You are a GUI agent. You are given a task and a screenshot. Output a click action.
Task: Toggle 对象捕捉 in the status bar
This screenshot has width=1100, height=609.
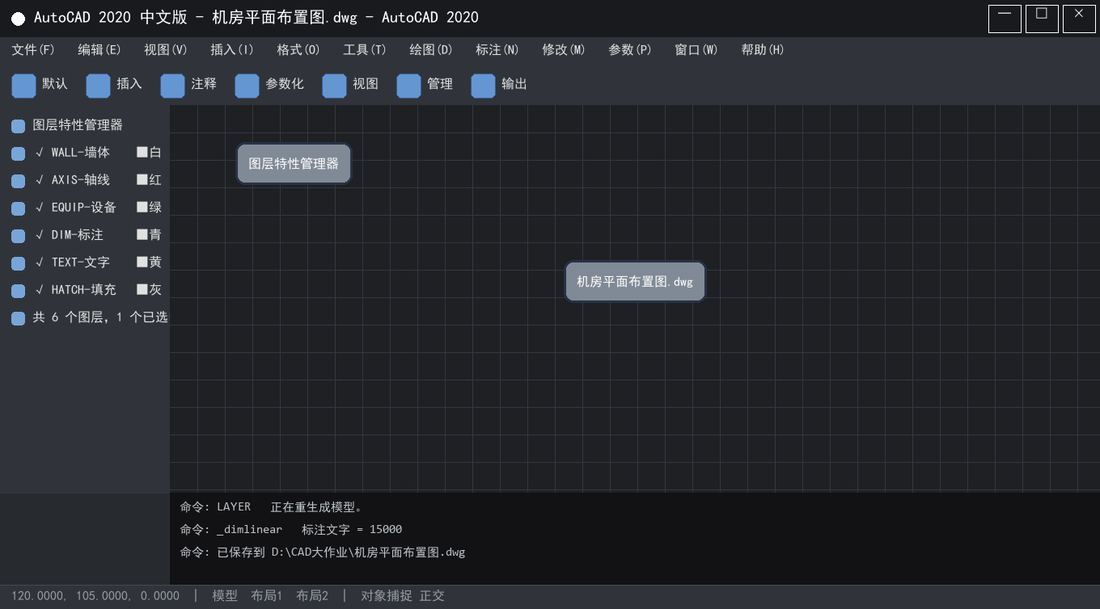click(387, 596)
